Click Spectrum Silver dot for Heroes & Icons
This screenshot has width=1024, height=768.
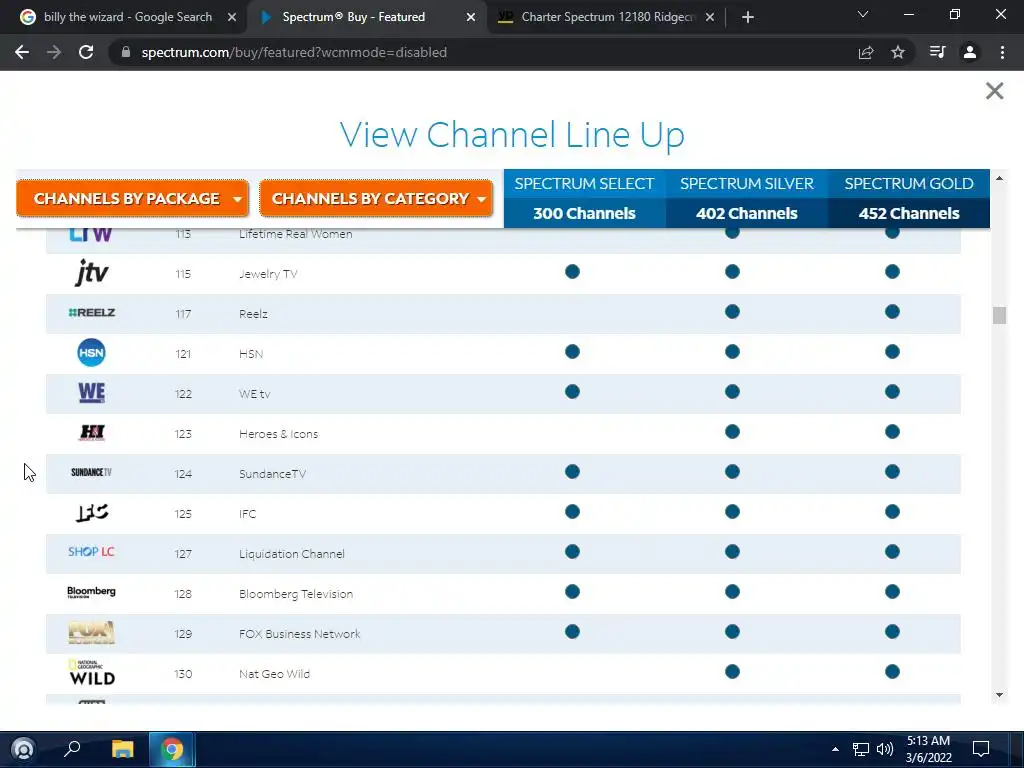[x=733, y=432]
